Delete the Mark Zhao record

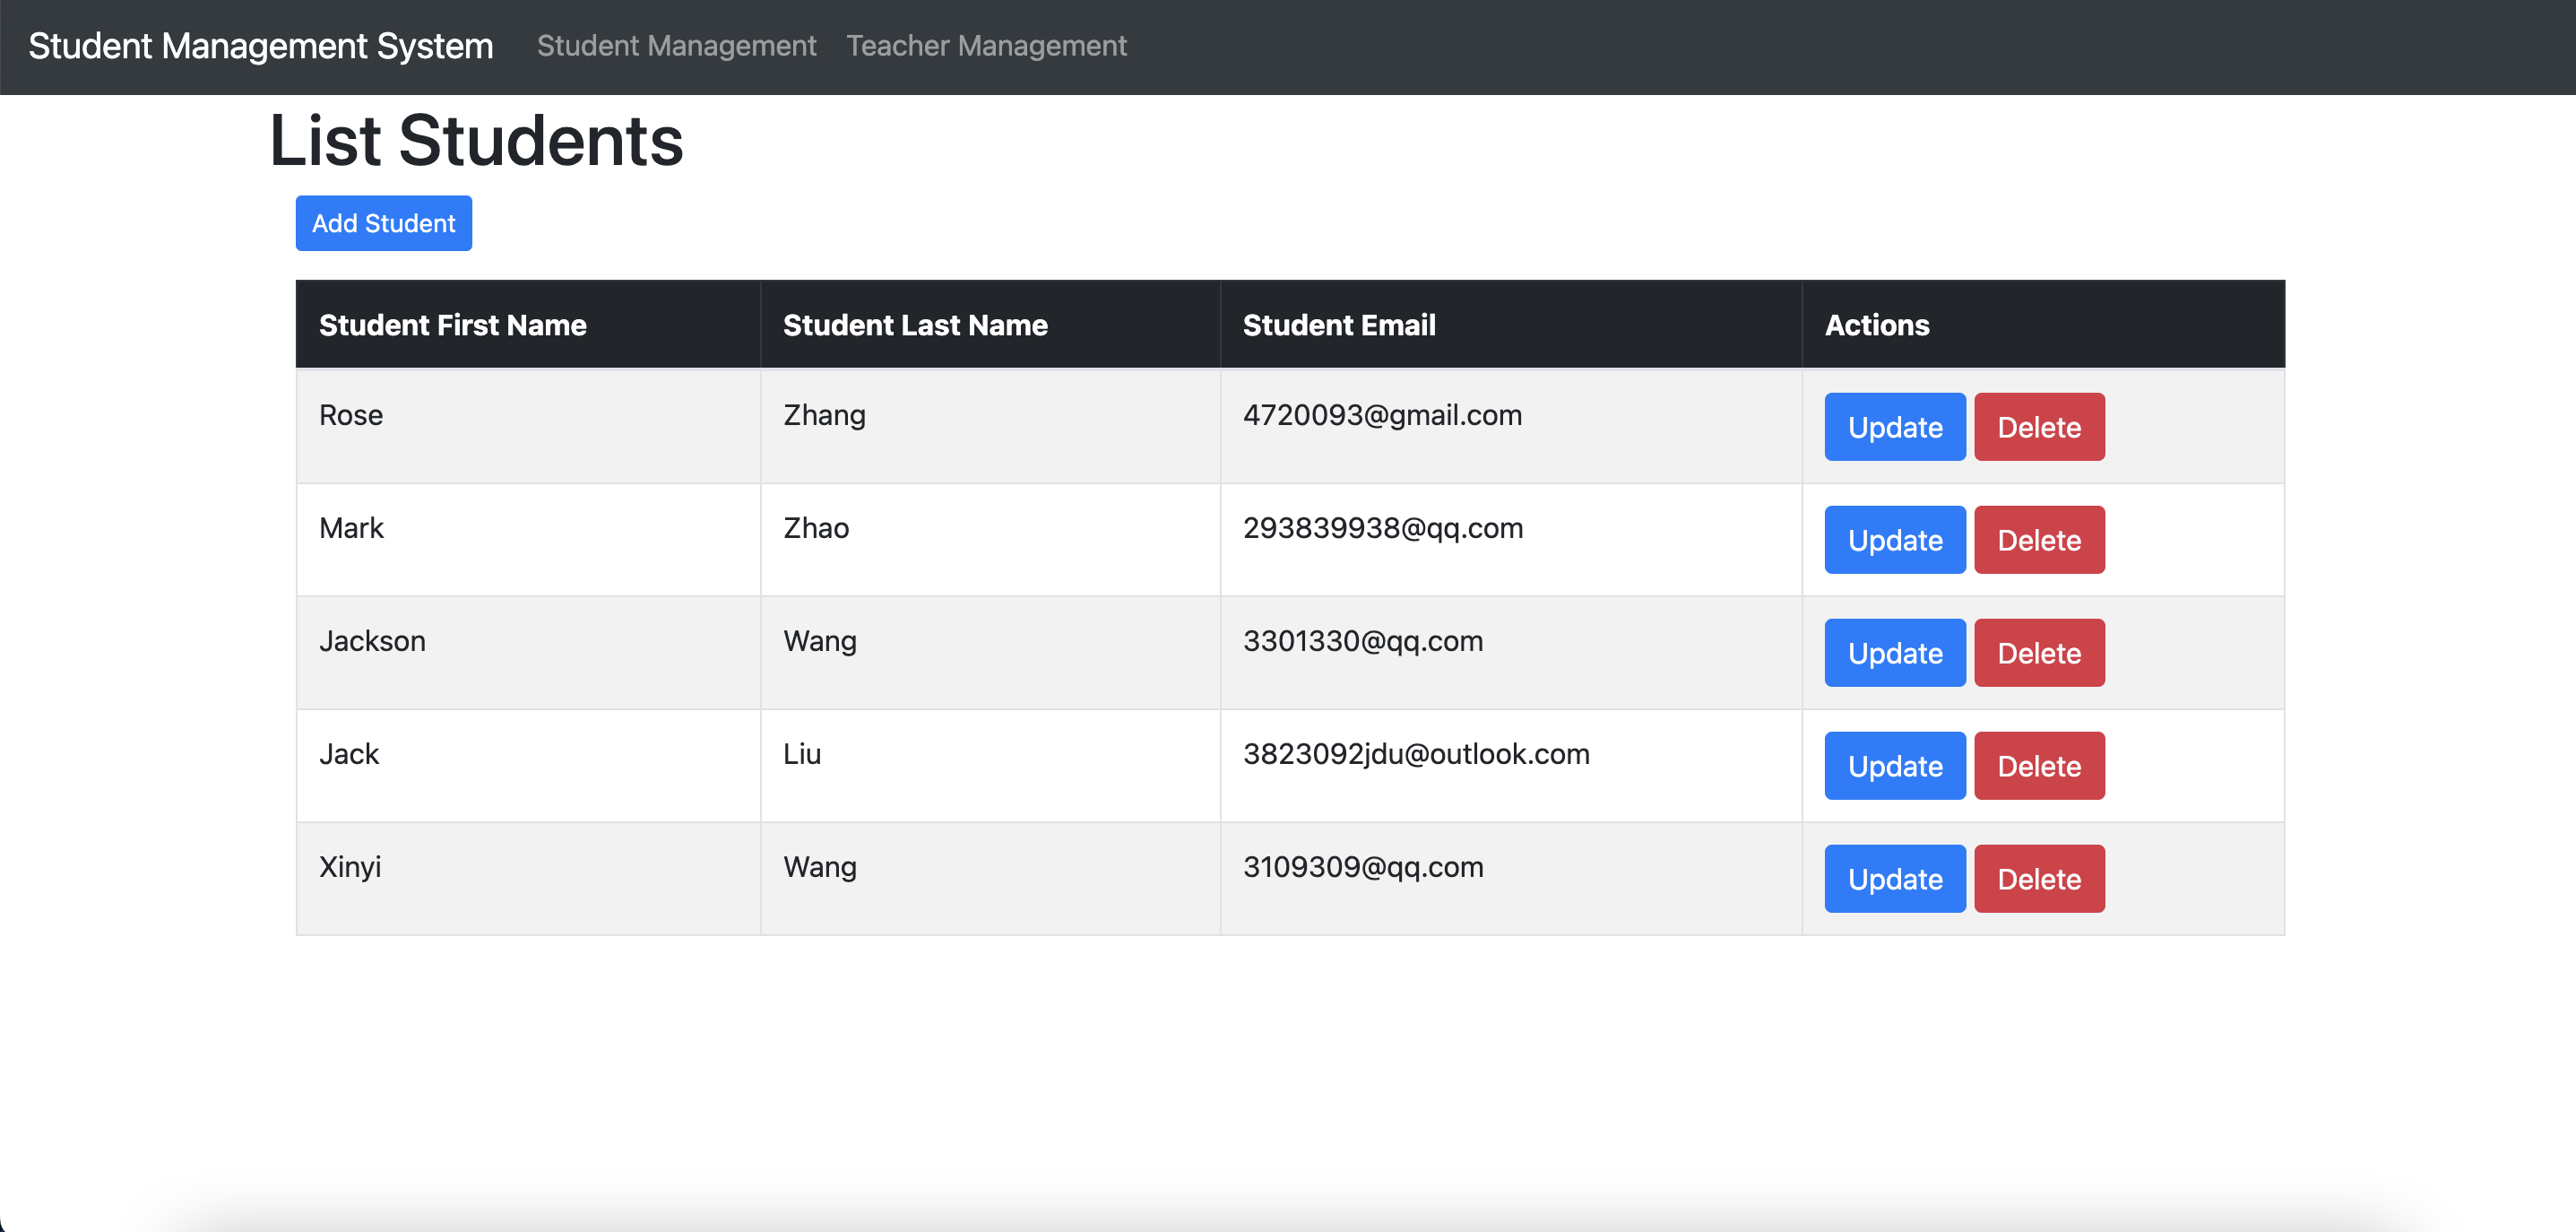(2039, 540)
